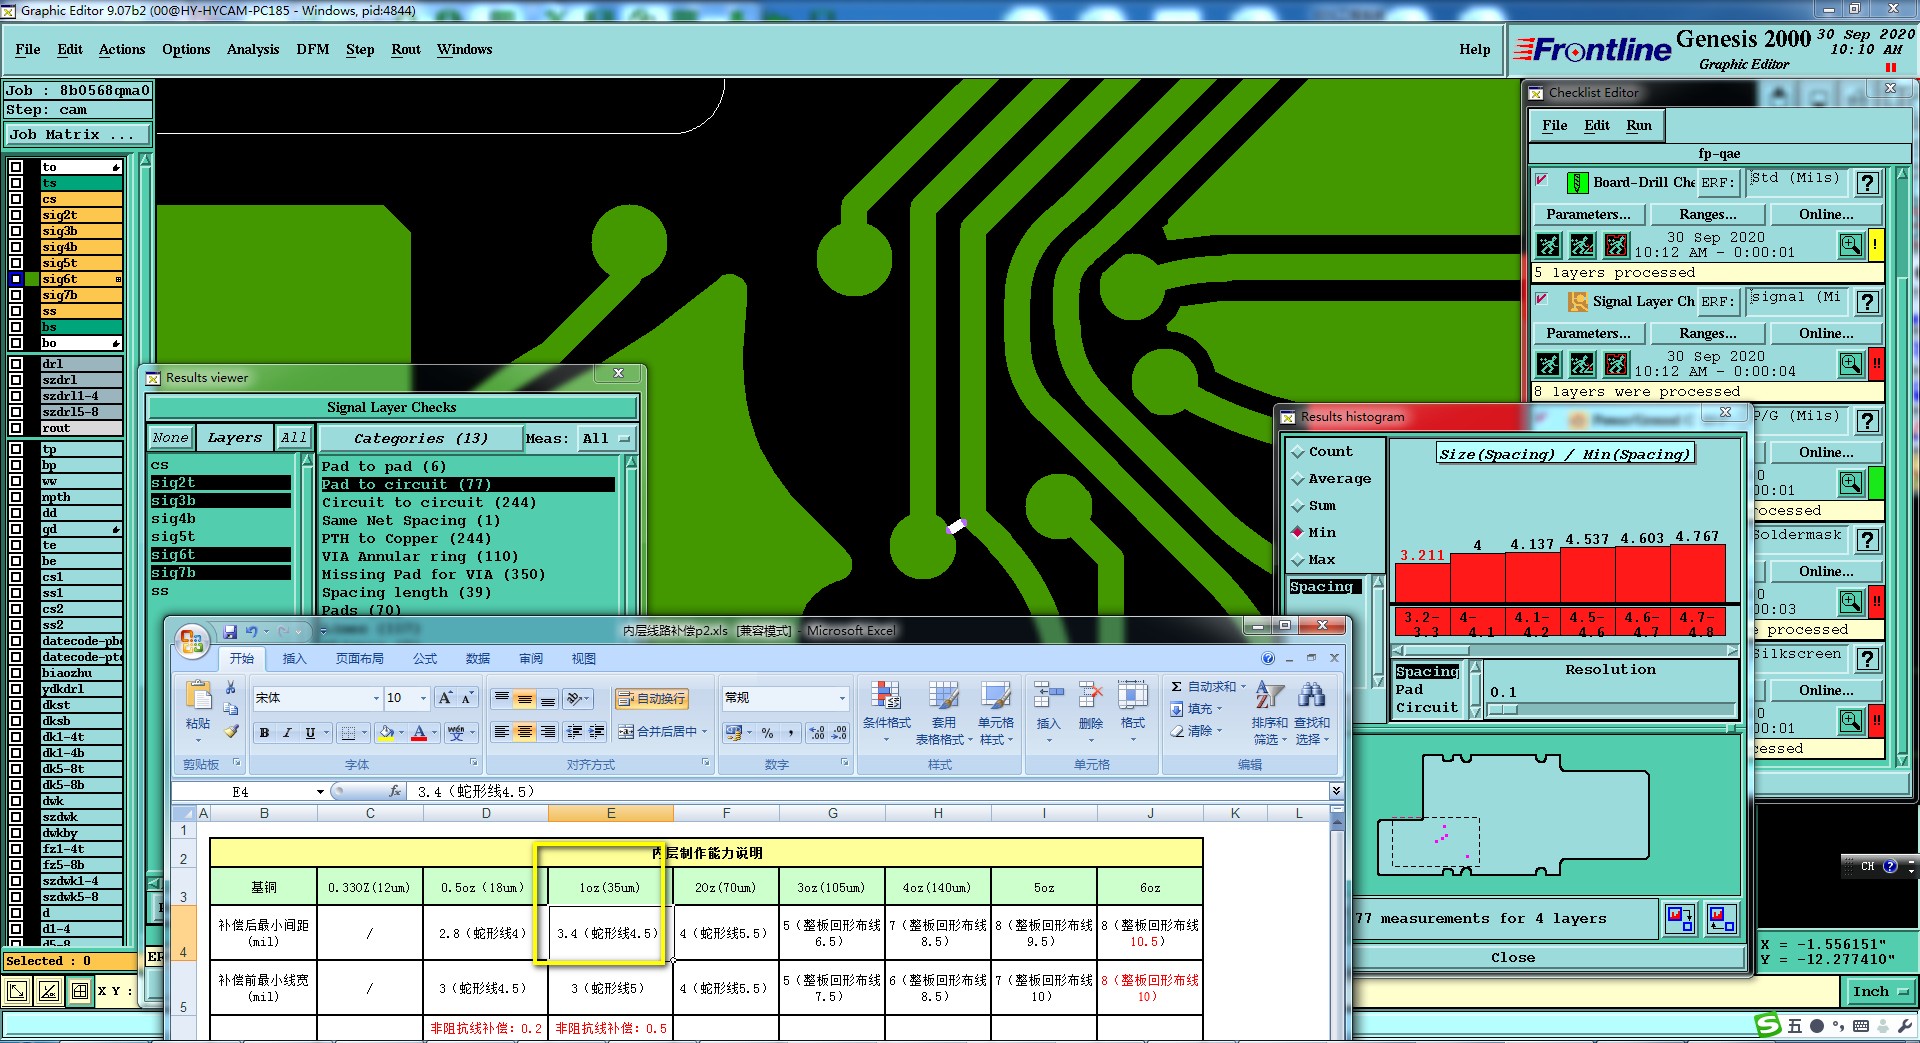Screen dimensions: 1920x1043
Task: Open Excel font name dropdown
Action: 376,698
